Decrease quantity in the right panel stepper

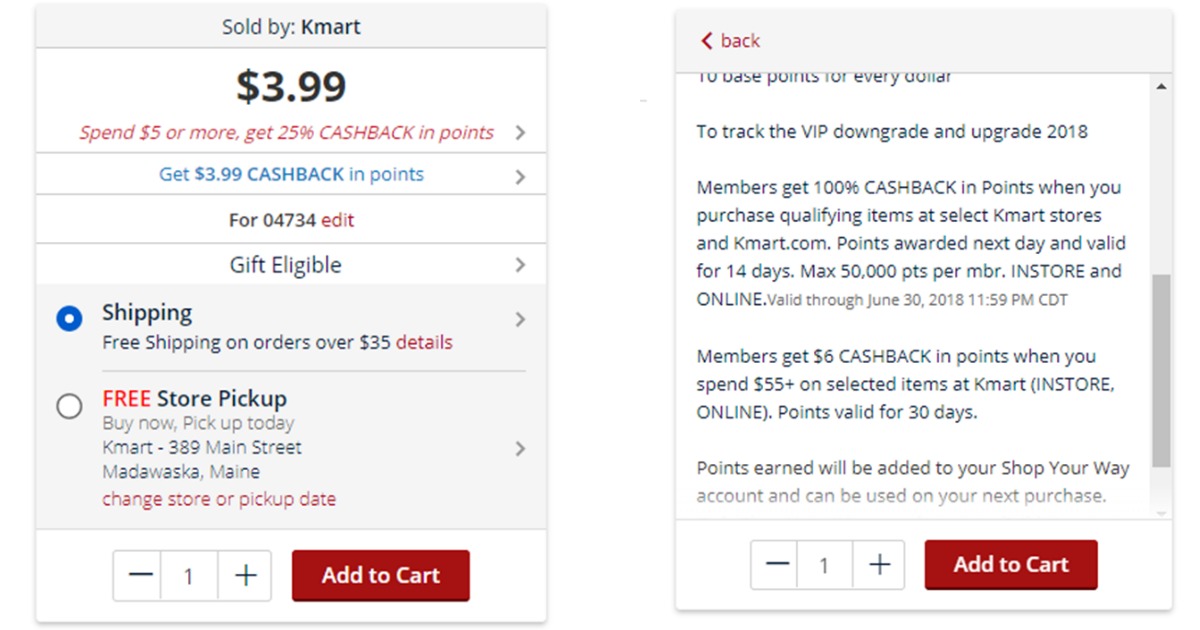pos(777,565)
